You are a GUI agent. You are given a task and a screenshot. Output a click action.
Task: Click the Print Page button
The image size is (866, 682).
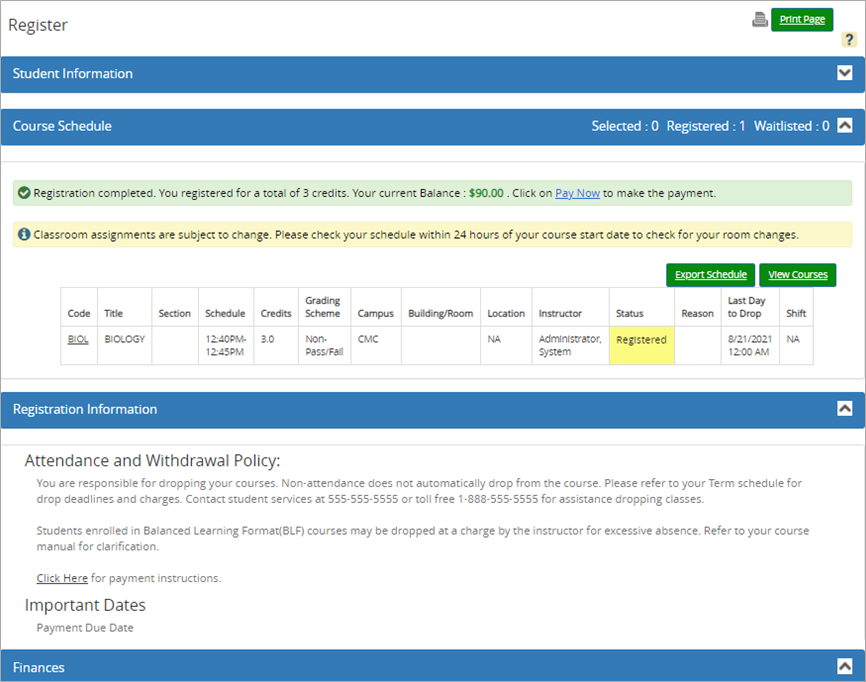click(x=802, y=19)
